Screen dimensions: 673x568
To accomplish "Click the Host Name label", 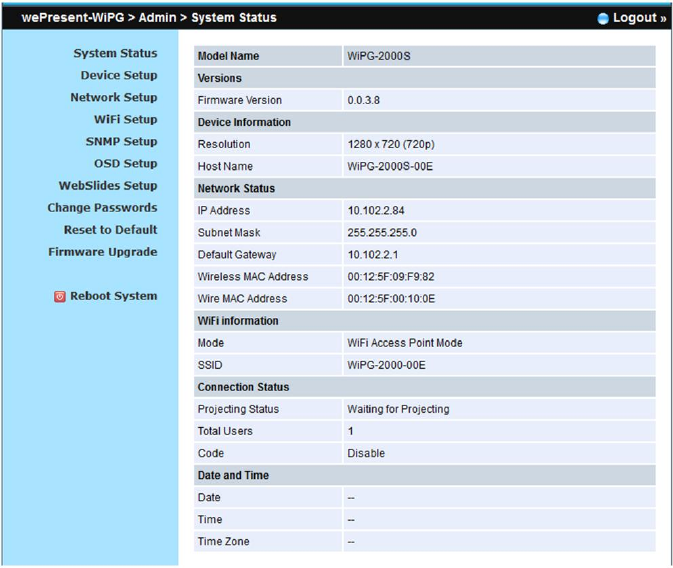I will pyautogui.click(x=225, y=167).
